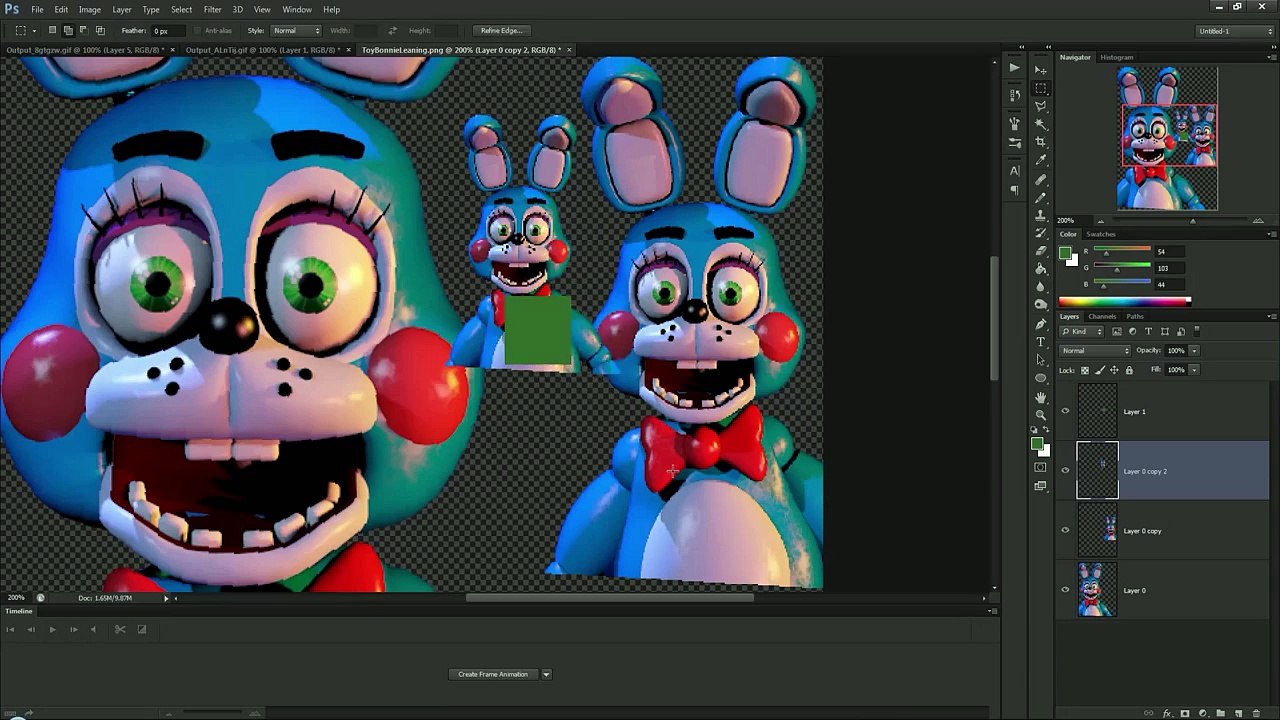Select the Magic Wand tool
Screen dimensions: 1280x720
pos(1041,124)
